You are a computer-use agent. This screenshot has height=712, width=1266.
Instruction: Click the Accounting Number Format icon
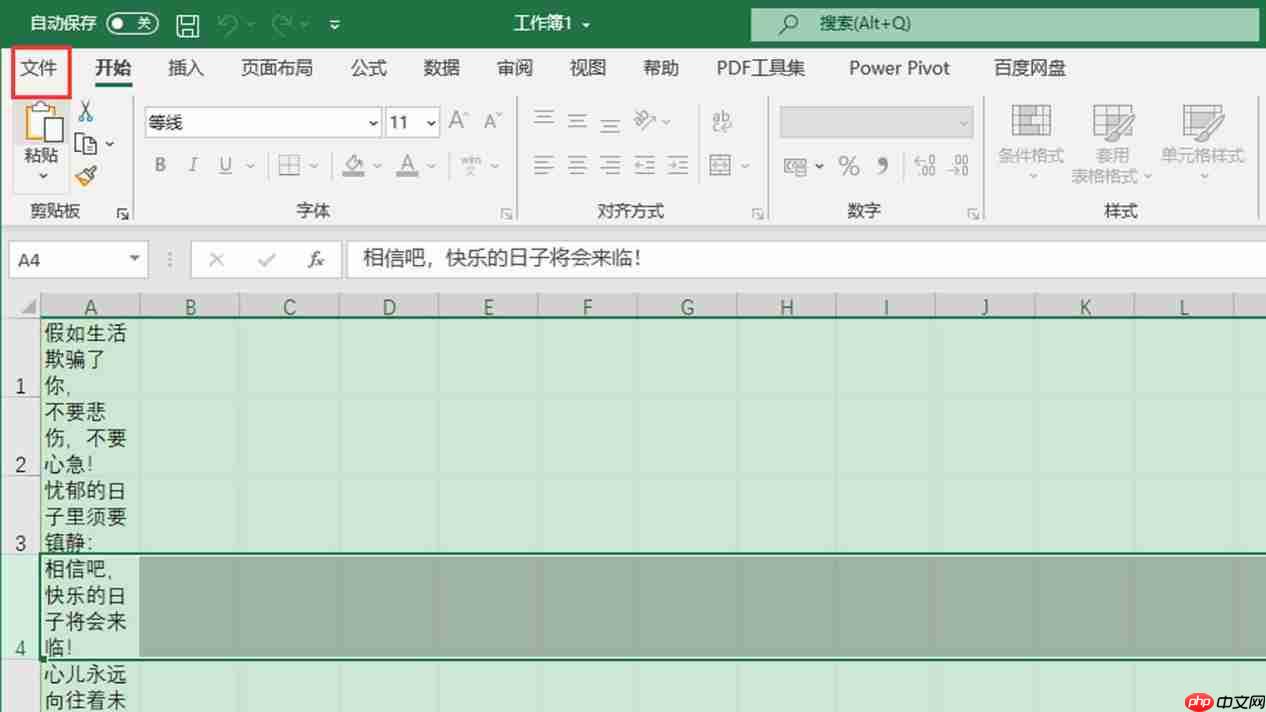tap(795, 166)
